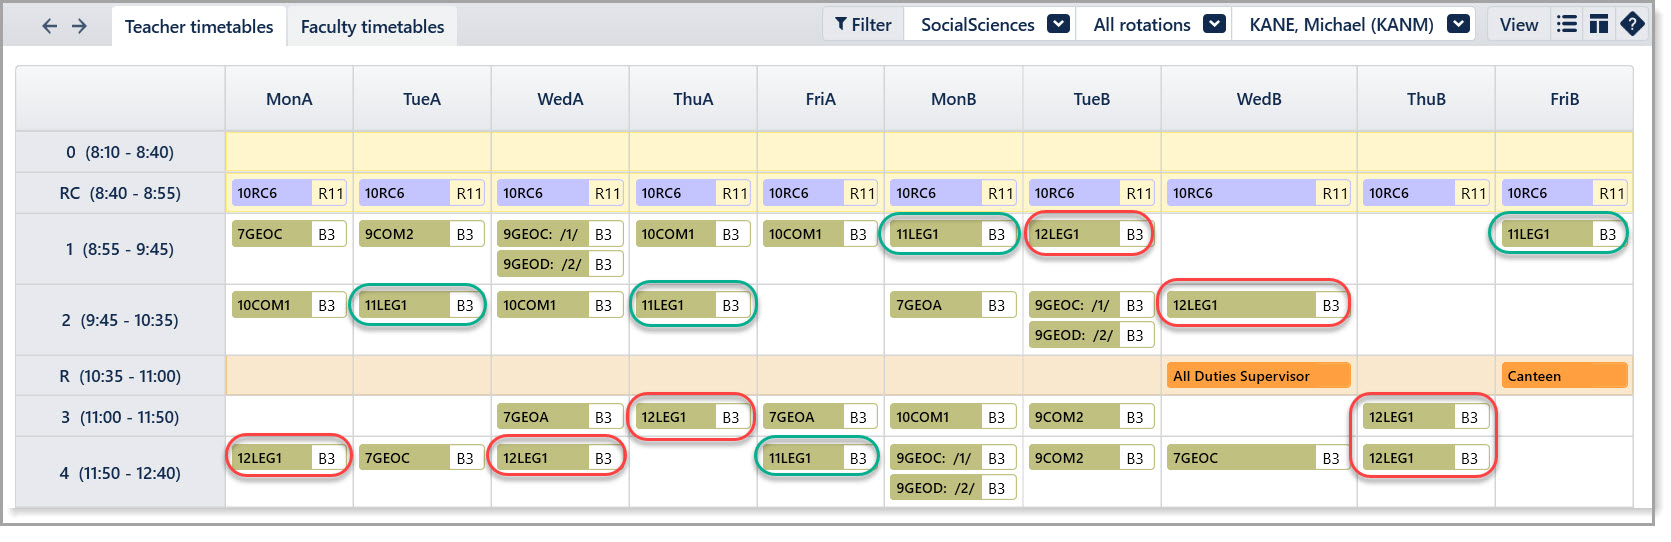Click the WedB column header

tap(1259, 99)
